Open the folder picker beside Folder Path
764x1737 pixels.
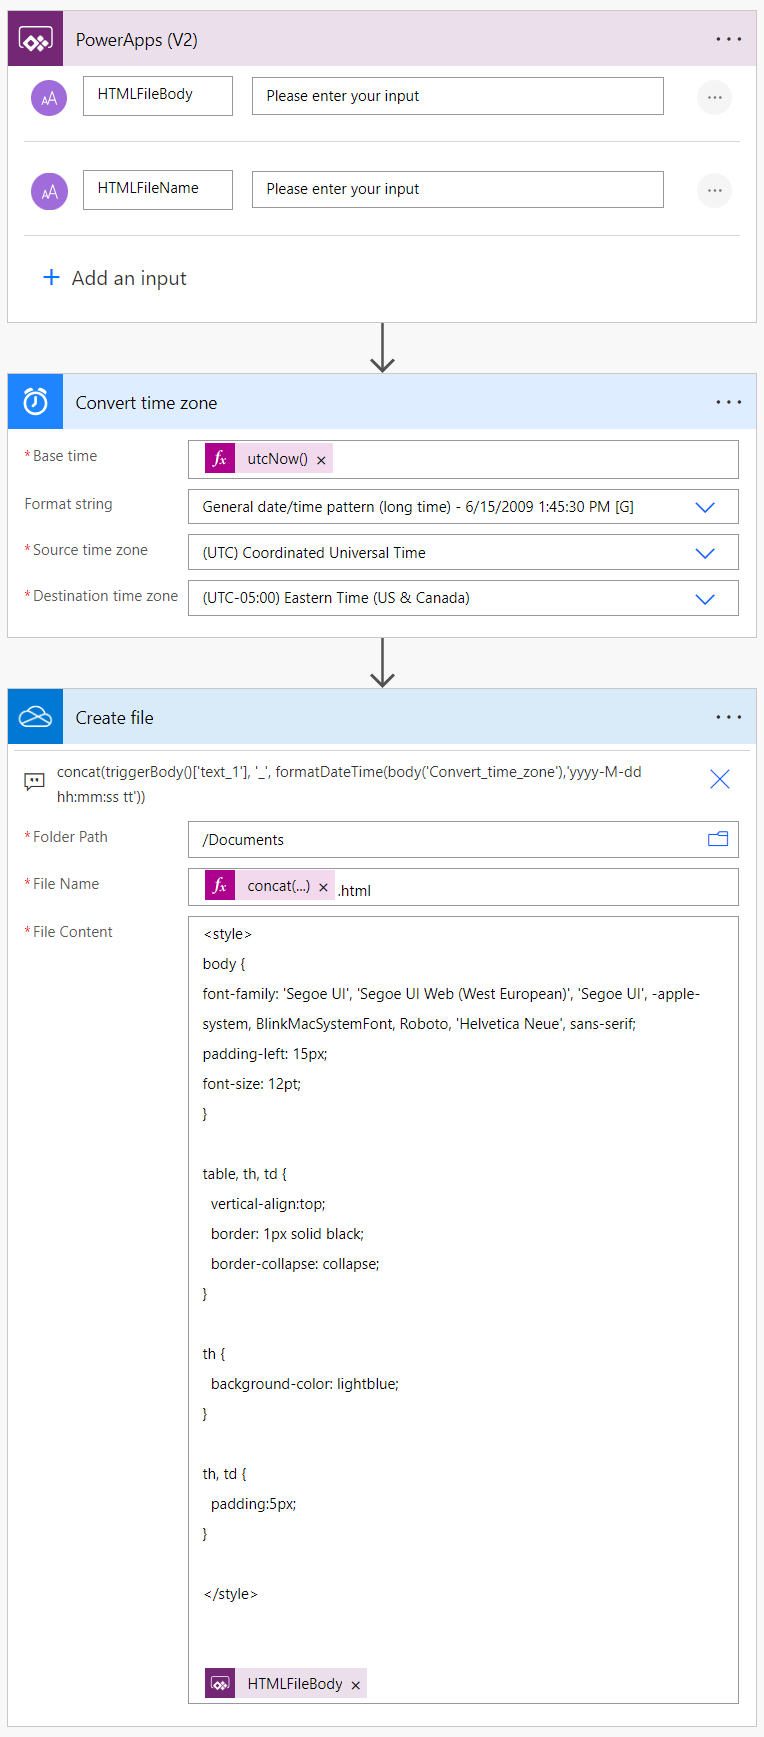tap(717, 839)
